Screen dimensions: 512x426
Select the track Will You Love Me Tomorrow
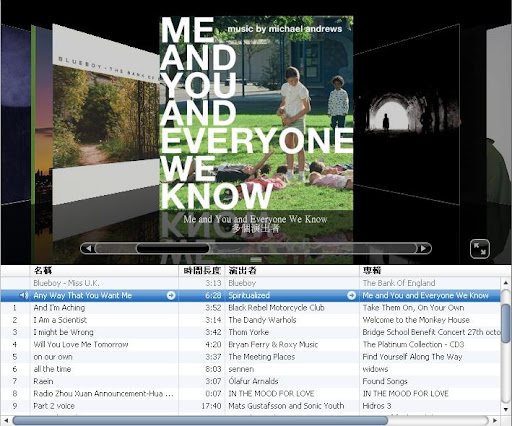(81, 344)
